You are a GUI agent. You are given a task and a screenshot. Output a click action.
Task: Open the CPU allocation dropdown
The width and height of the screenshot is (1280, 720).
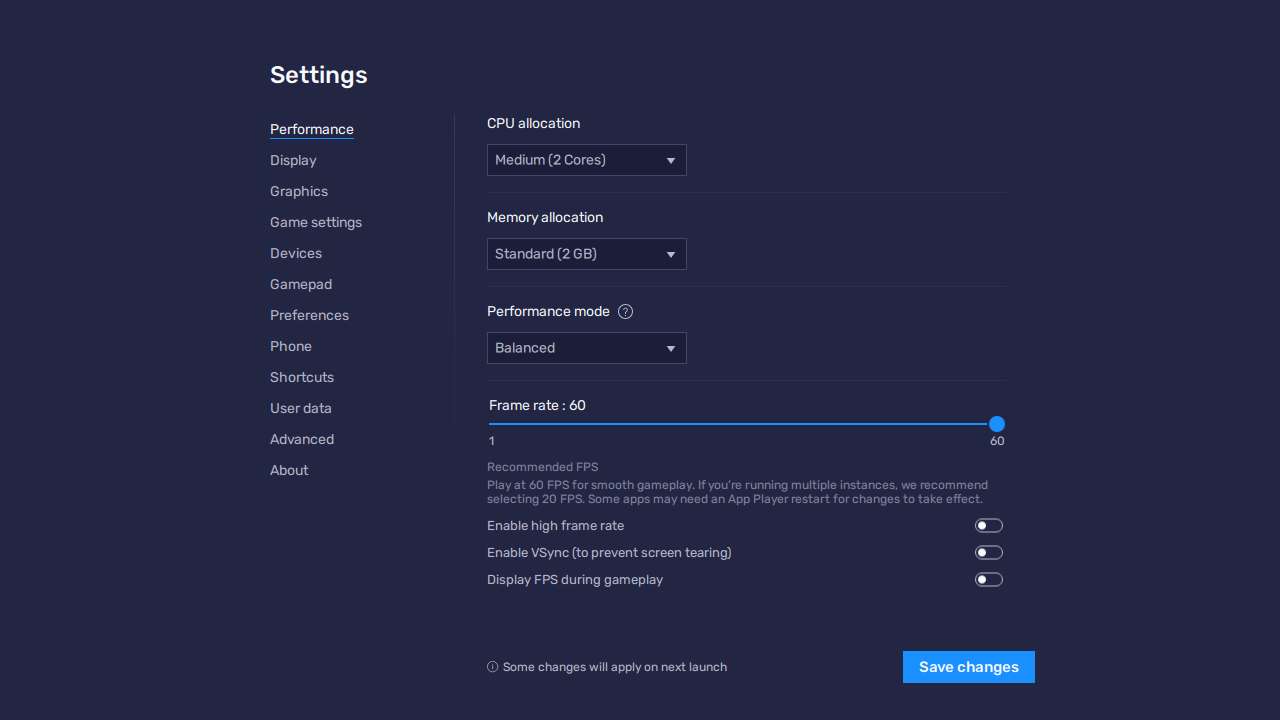(x=586, y=160)
